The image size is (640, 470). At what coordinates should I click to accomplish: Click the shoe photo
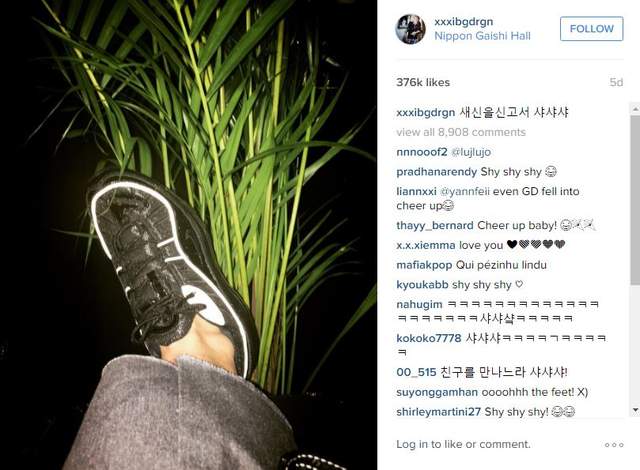[189, 235]
